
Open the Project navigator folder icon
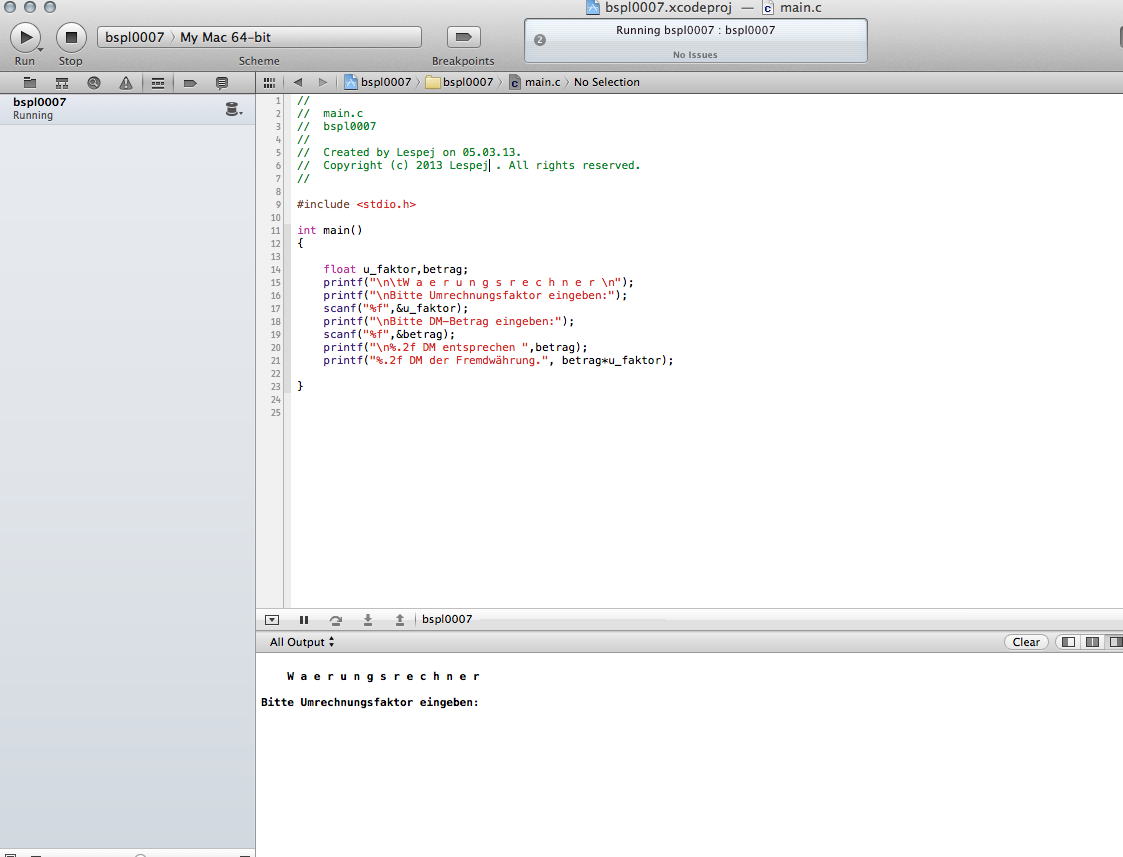[x=30, y=83]
